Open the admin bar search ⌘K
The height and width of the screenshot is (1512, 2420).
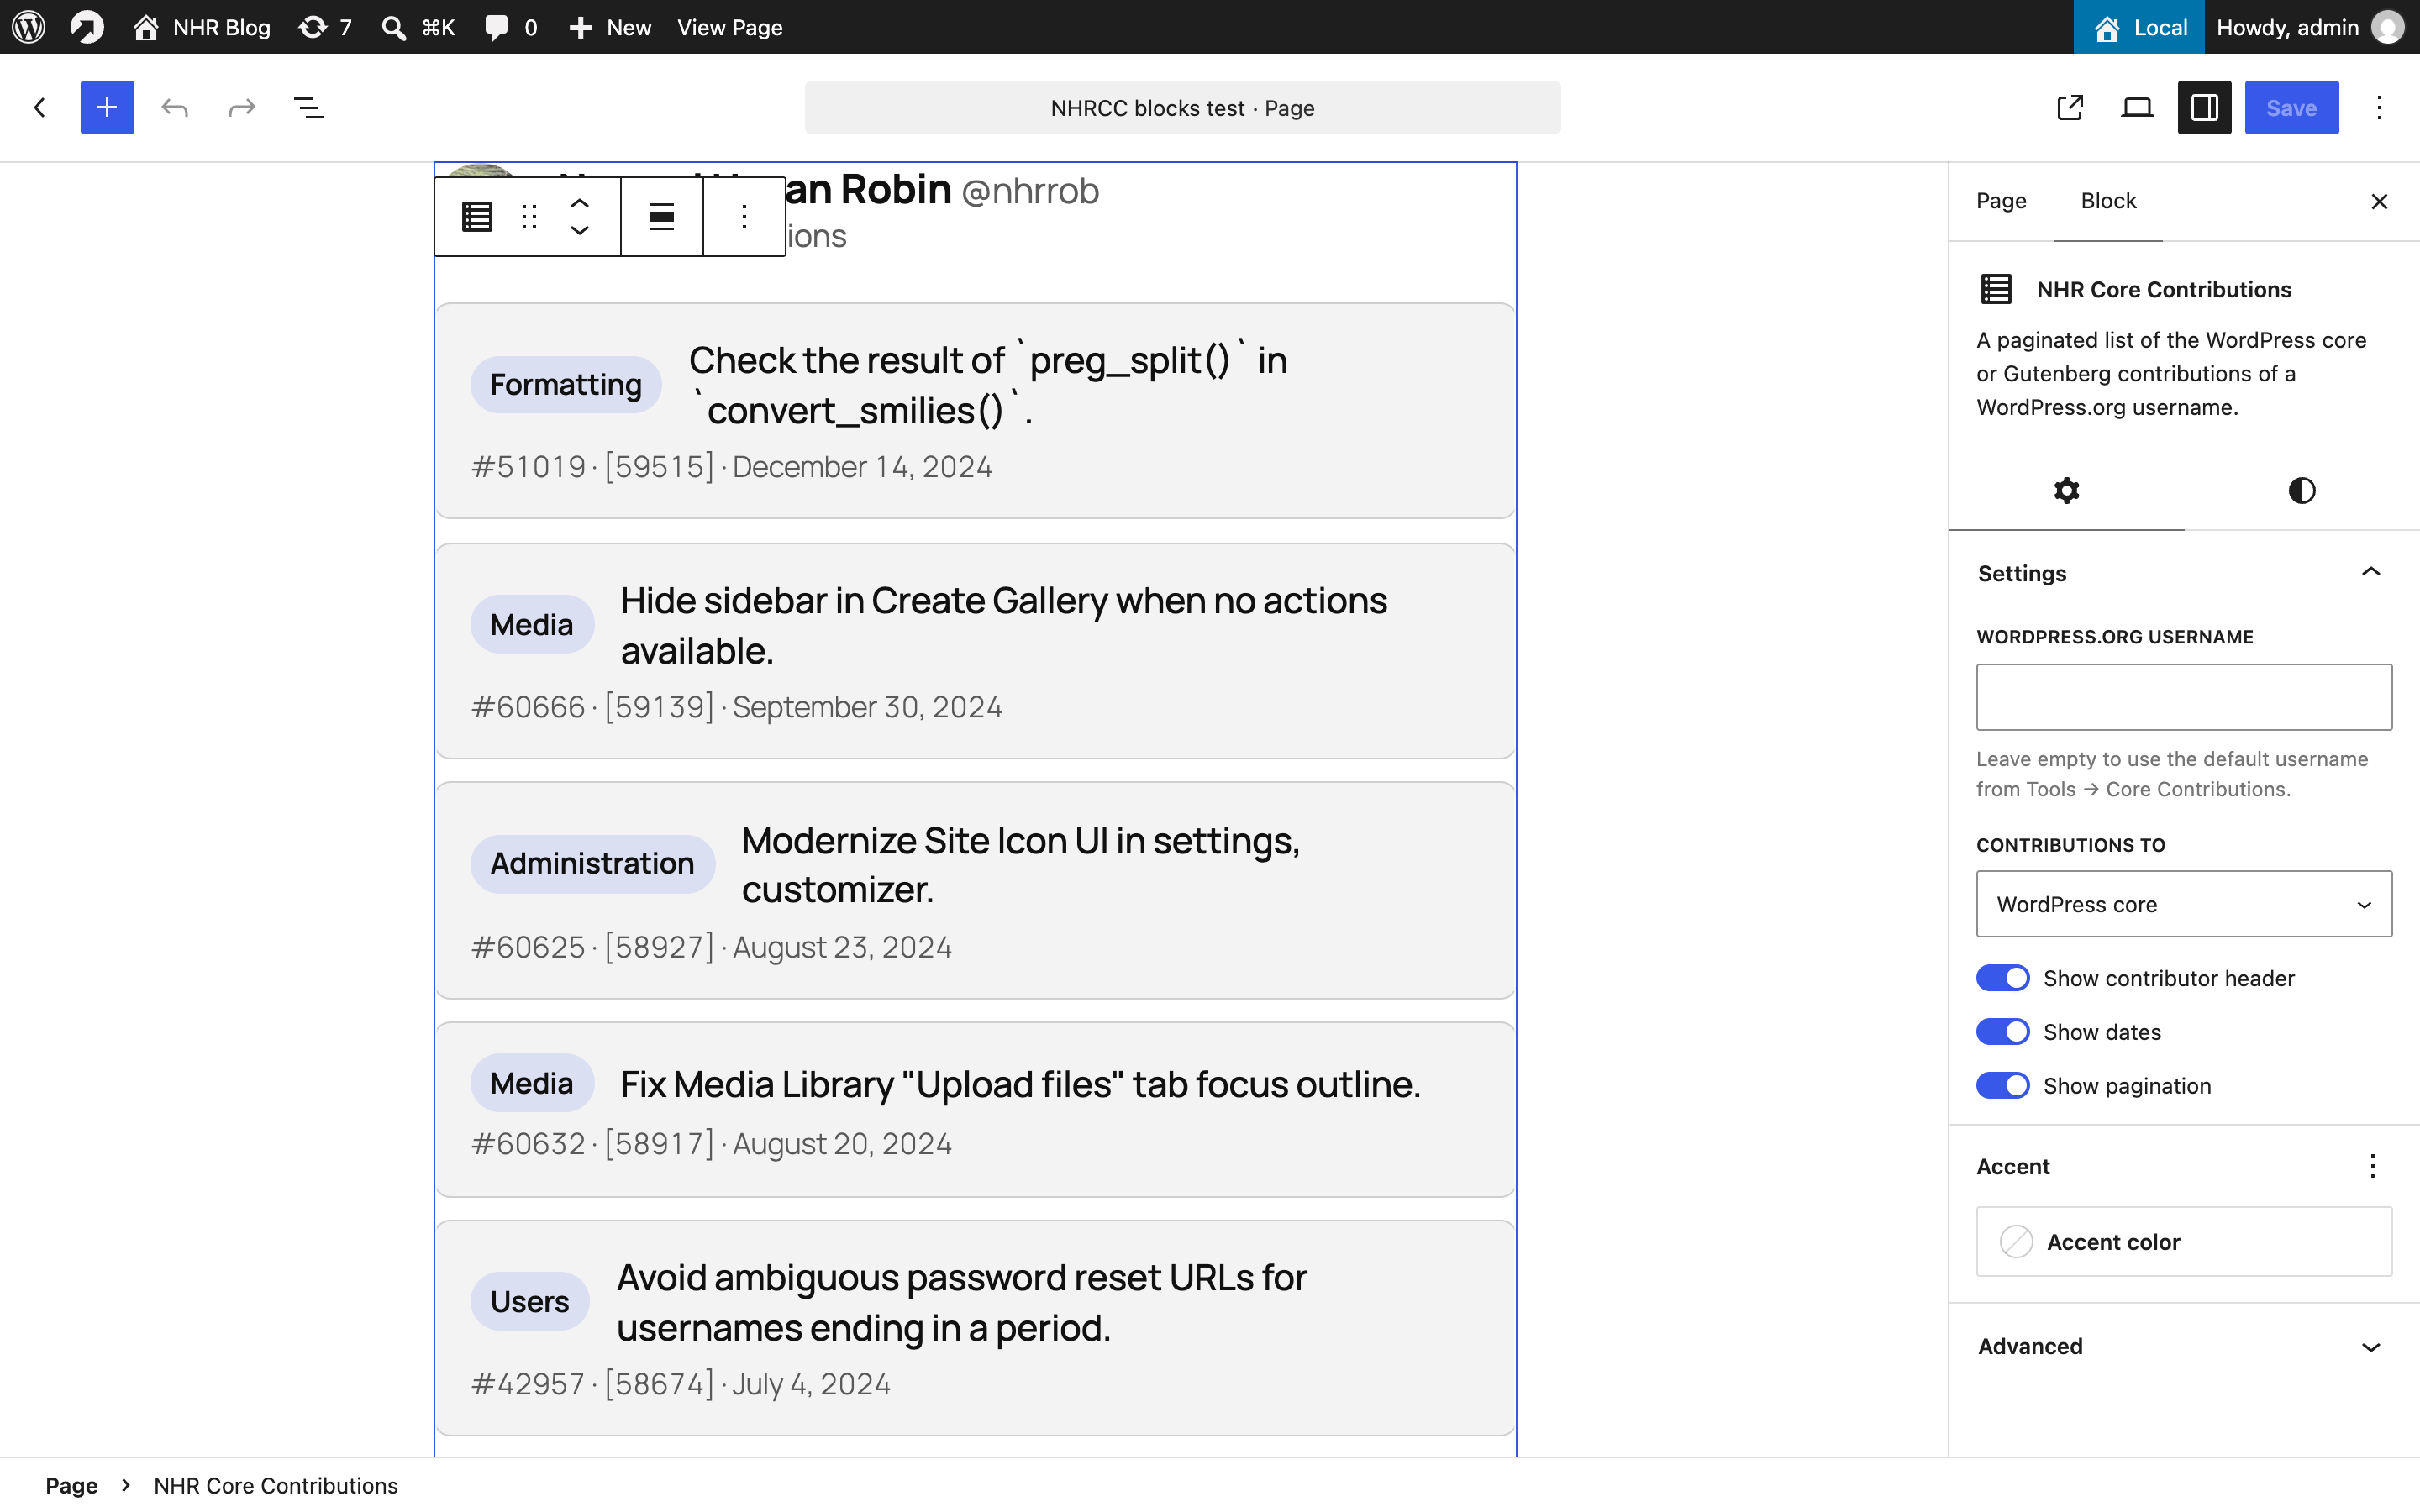click(x=418, y=27)
